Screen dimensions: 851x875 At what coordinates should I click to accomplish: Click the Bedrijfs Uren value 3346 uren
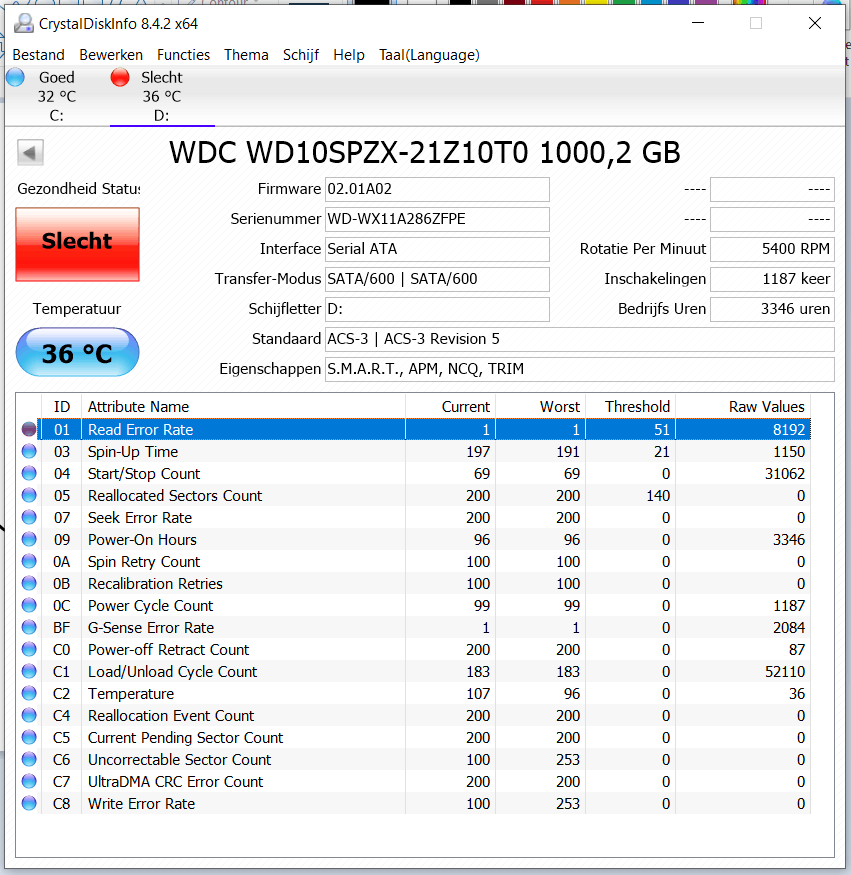coord(772,309)
